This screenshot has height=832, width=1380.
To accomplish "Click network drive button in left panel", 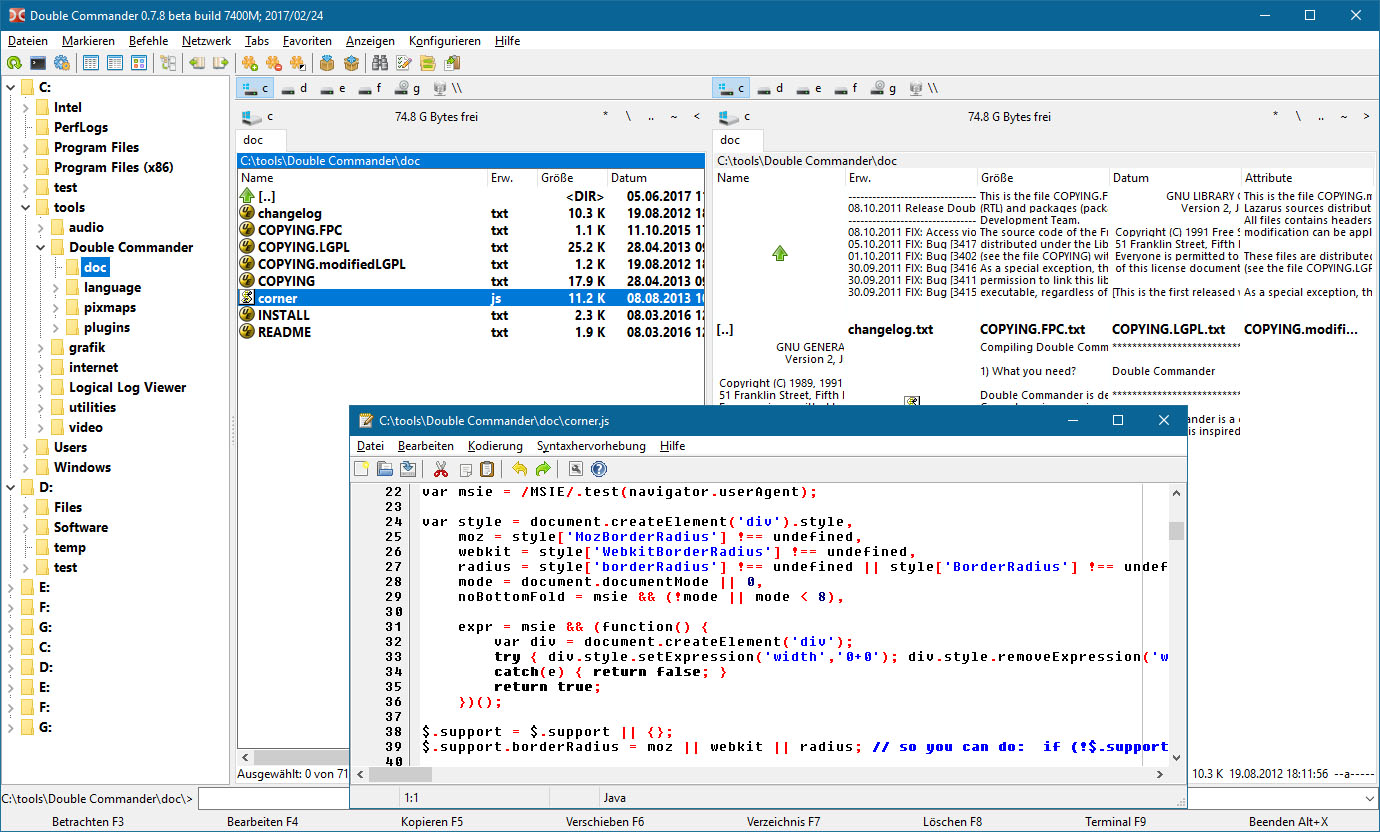I will point(448,88).
